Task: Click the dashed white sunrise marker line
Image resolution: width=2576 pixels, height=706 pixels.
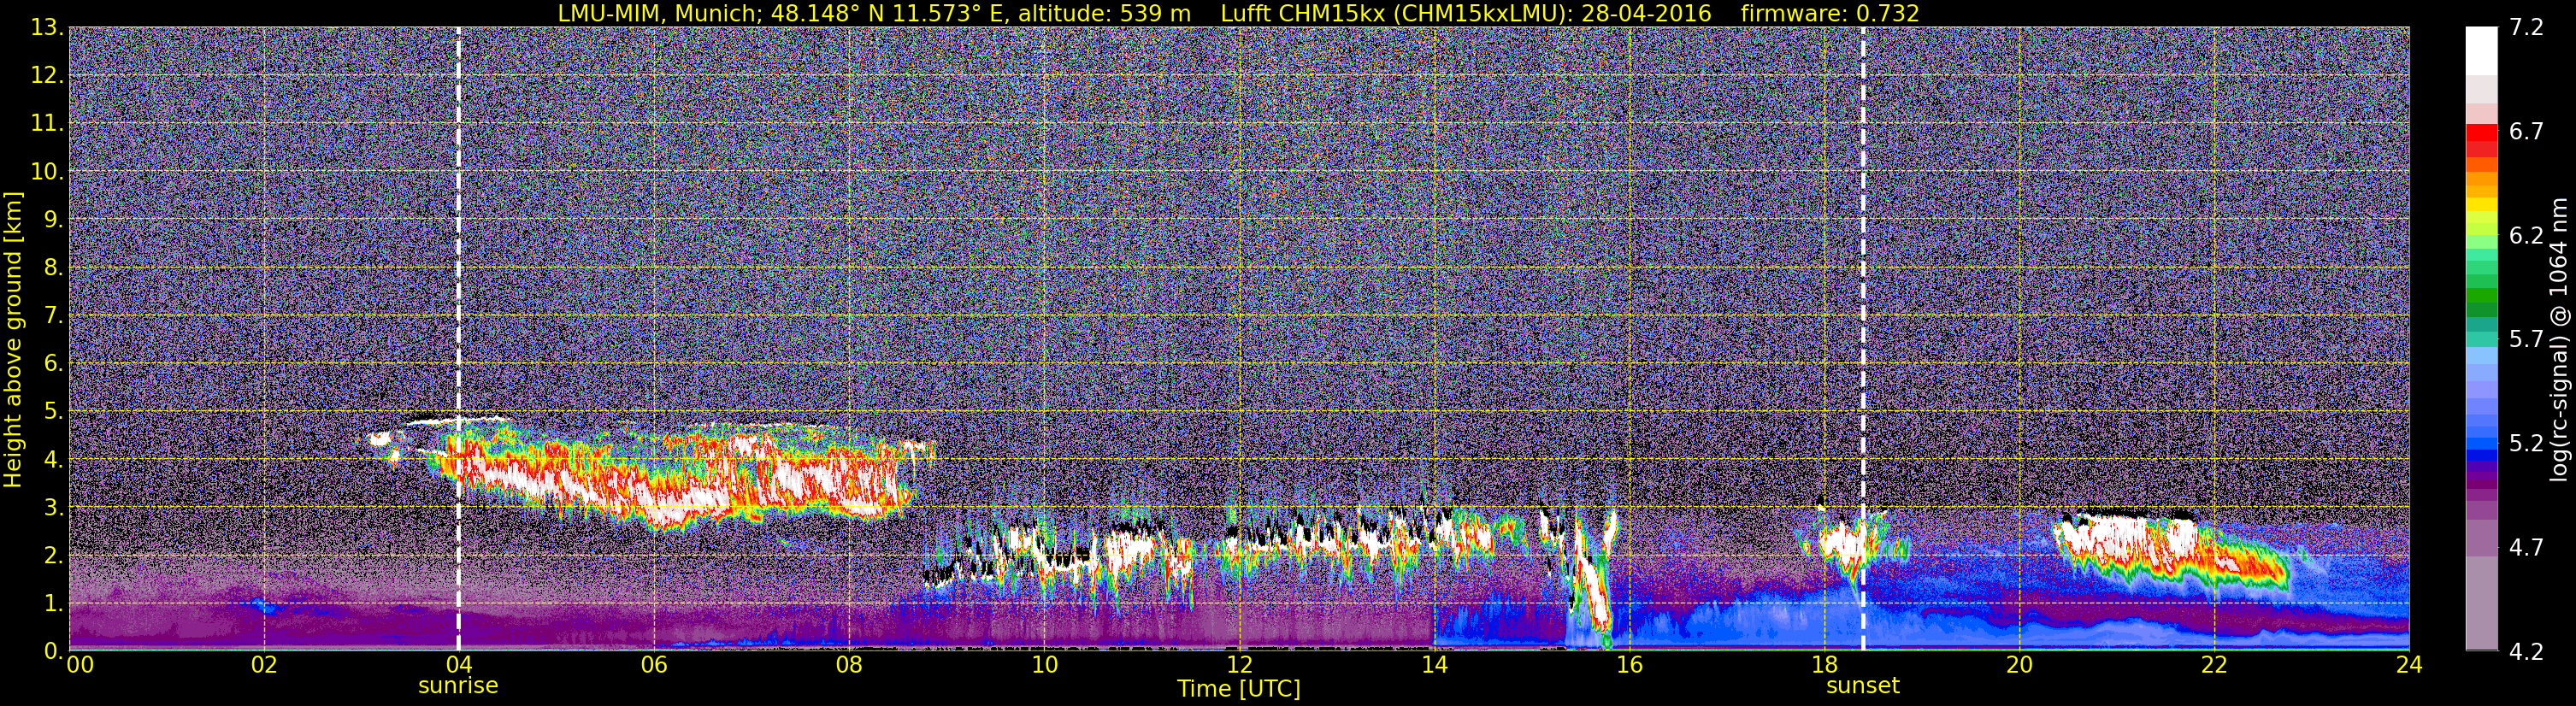Action: (x=458, y=338)
